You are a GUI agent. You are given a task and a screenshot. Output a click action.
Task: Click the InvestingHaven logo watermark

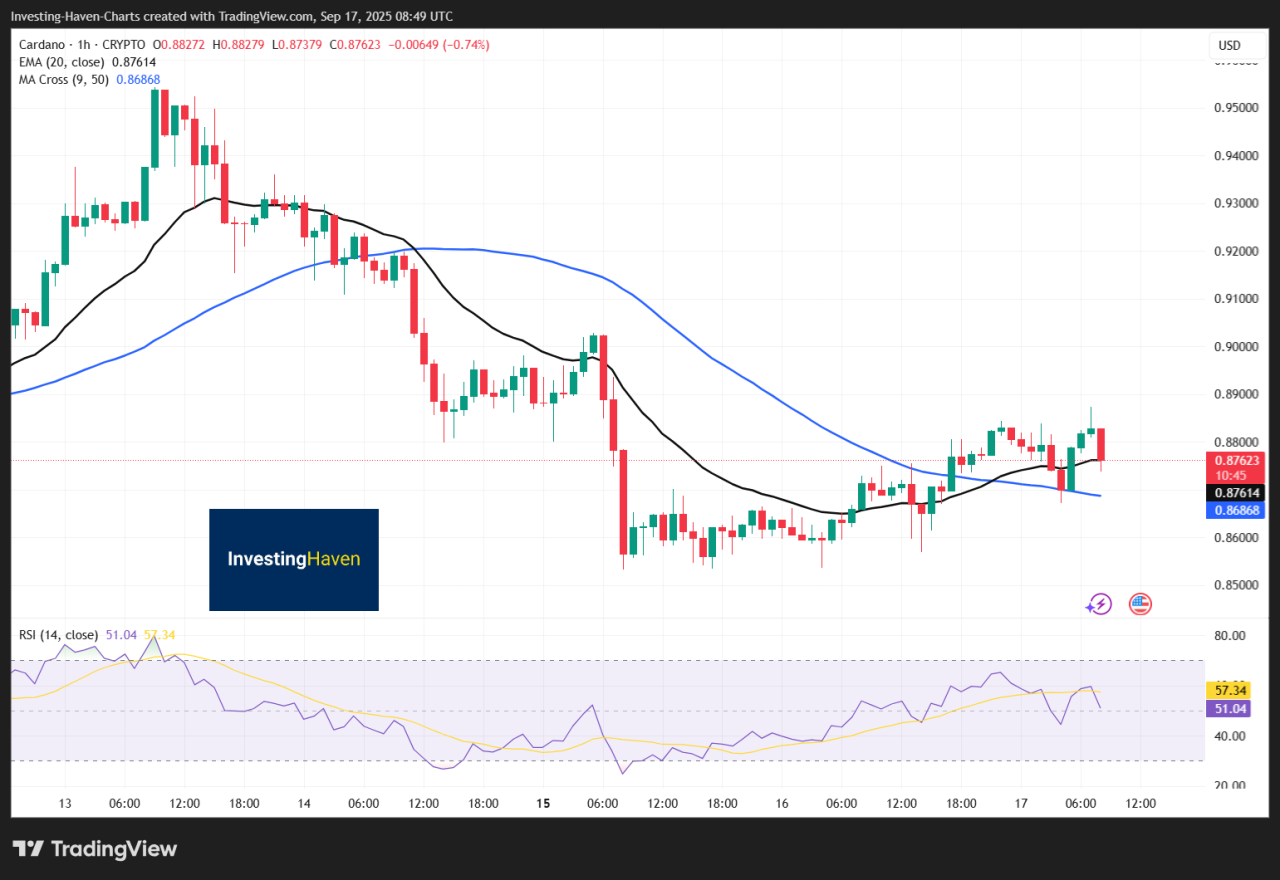(x=293, y=559)
